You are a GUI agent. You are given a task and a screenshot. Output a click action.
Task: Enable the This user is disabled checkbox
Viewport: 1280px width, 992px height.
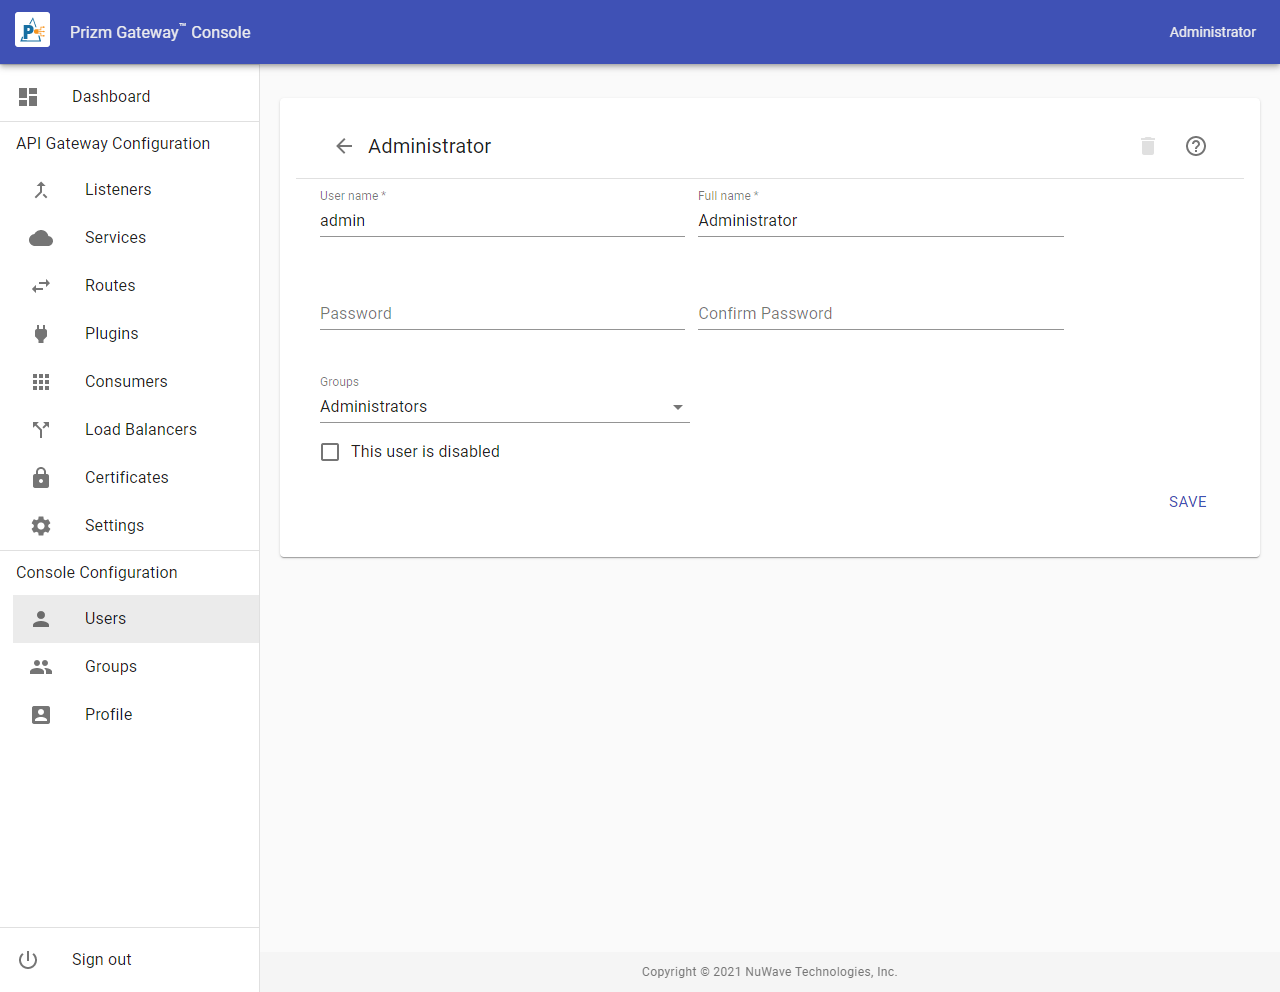point(330,452)
